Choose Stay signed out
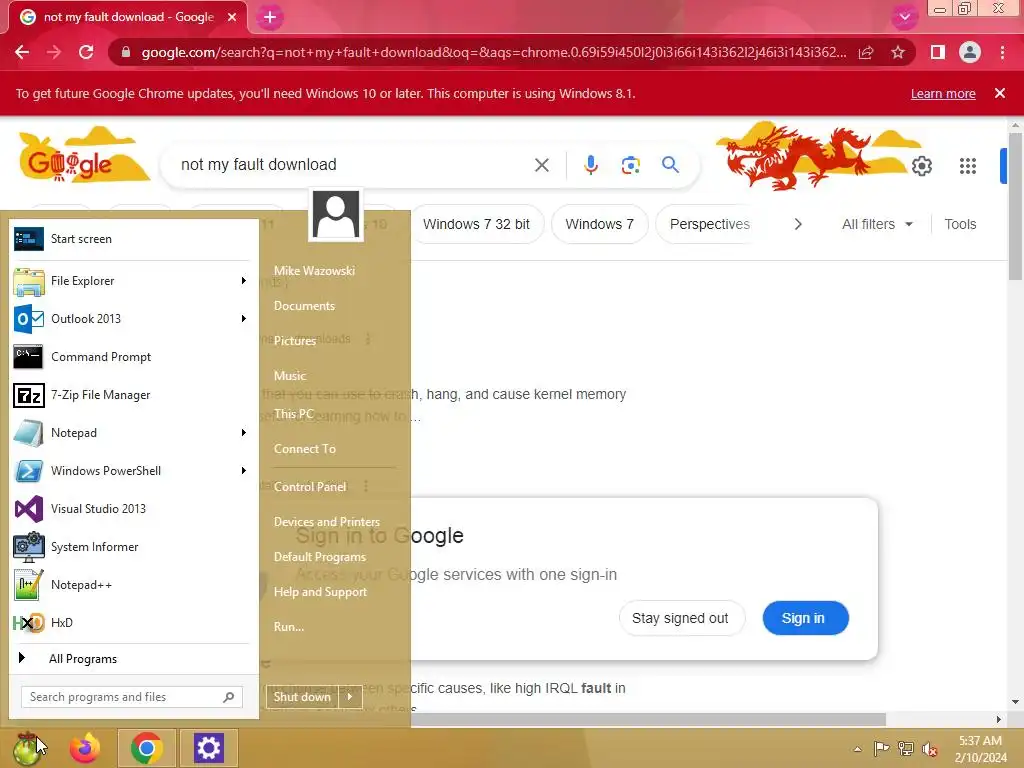Image resolution: width=1024 pixels, height=768 pixels. click(680, 618)
